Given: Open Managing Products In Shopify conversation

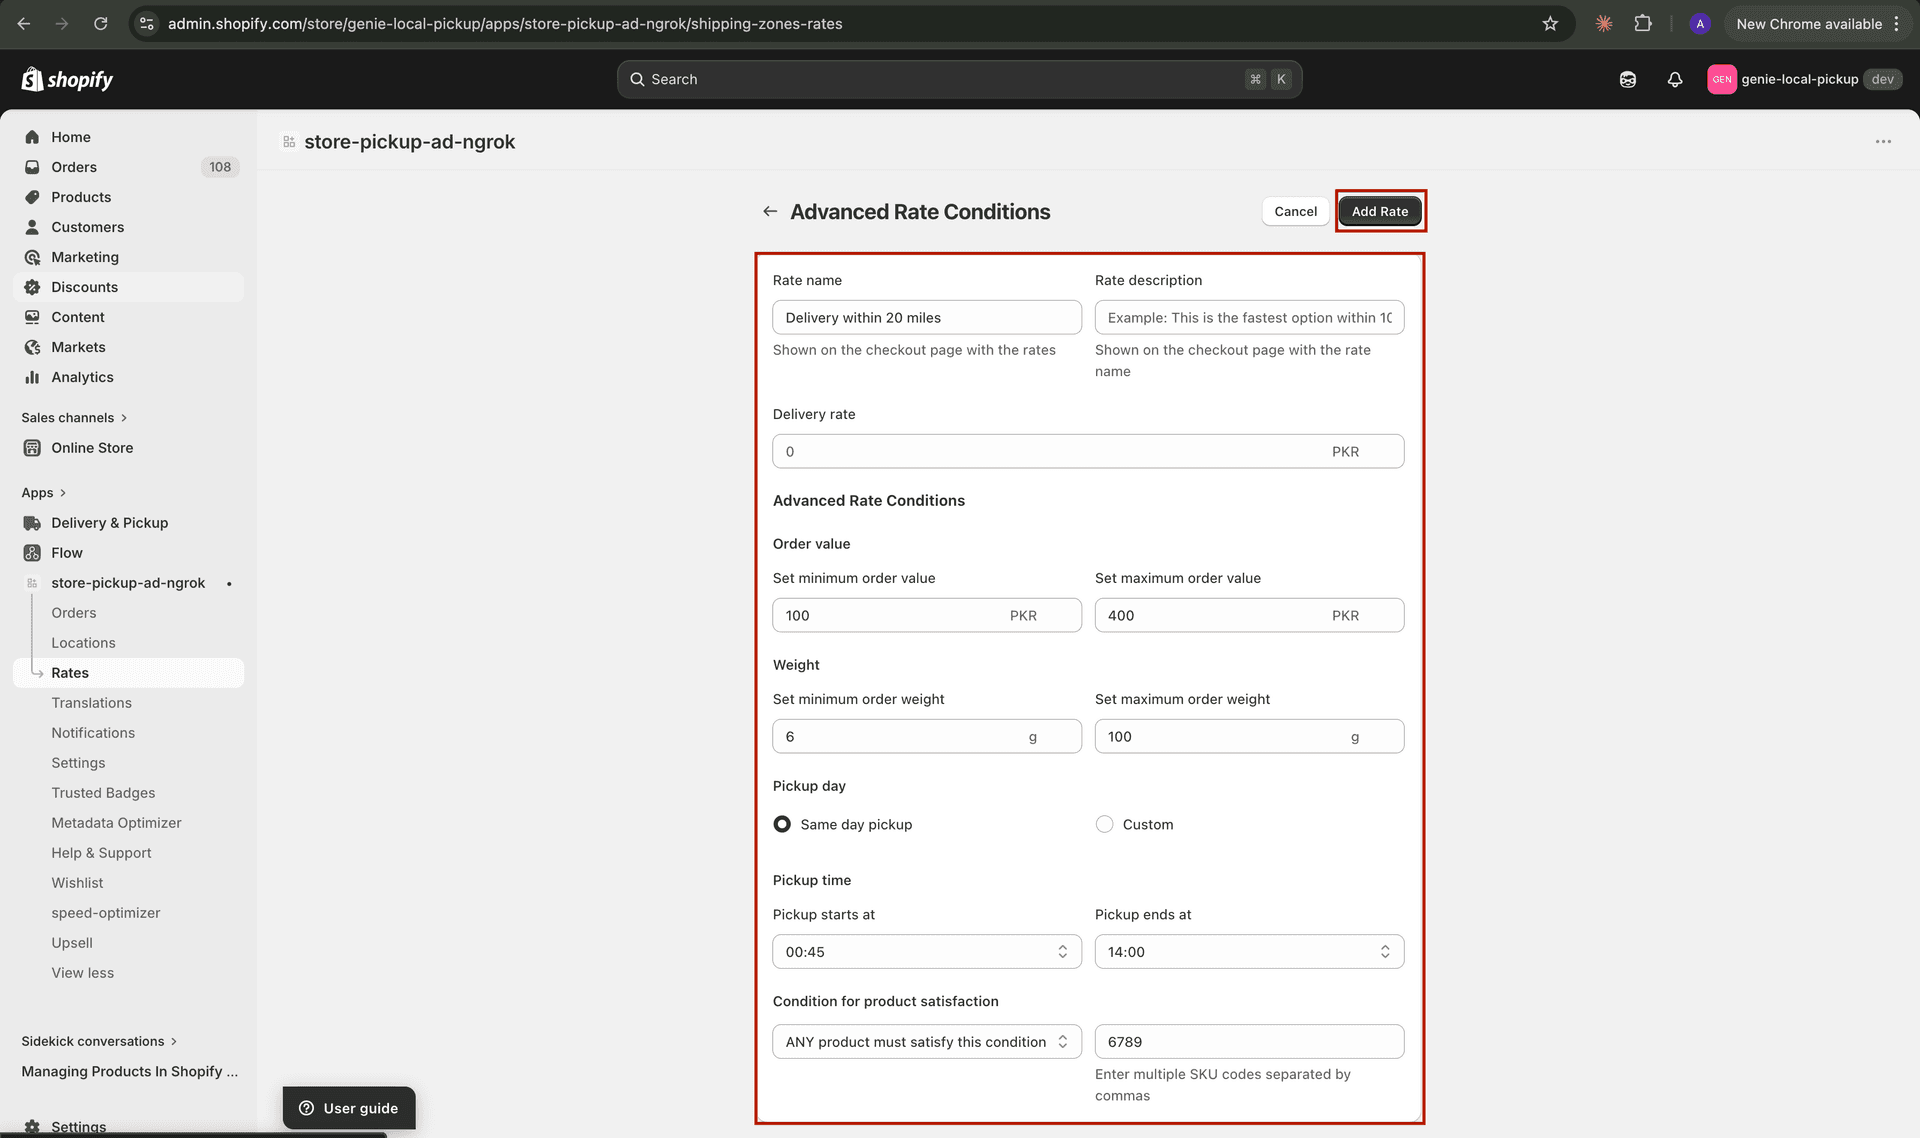Looking at the screenshot, I should coord(129,1071).
